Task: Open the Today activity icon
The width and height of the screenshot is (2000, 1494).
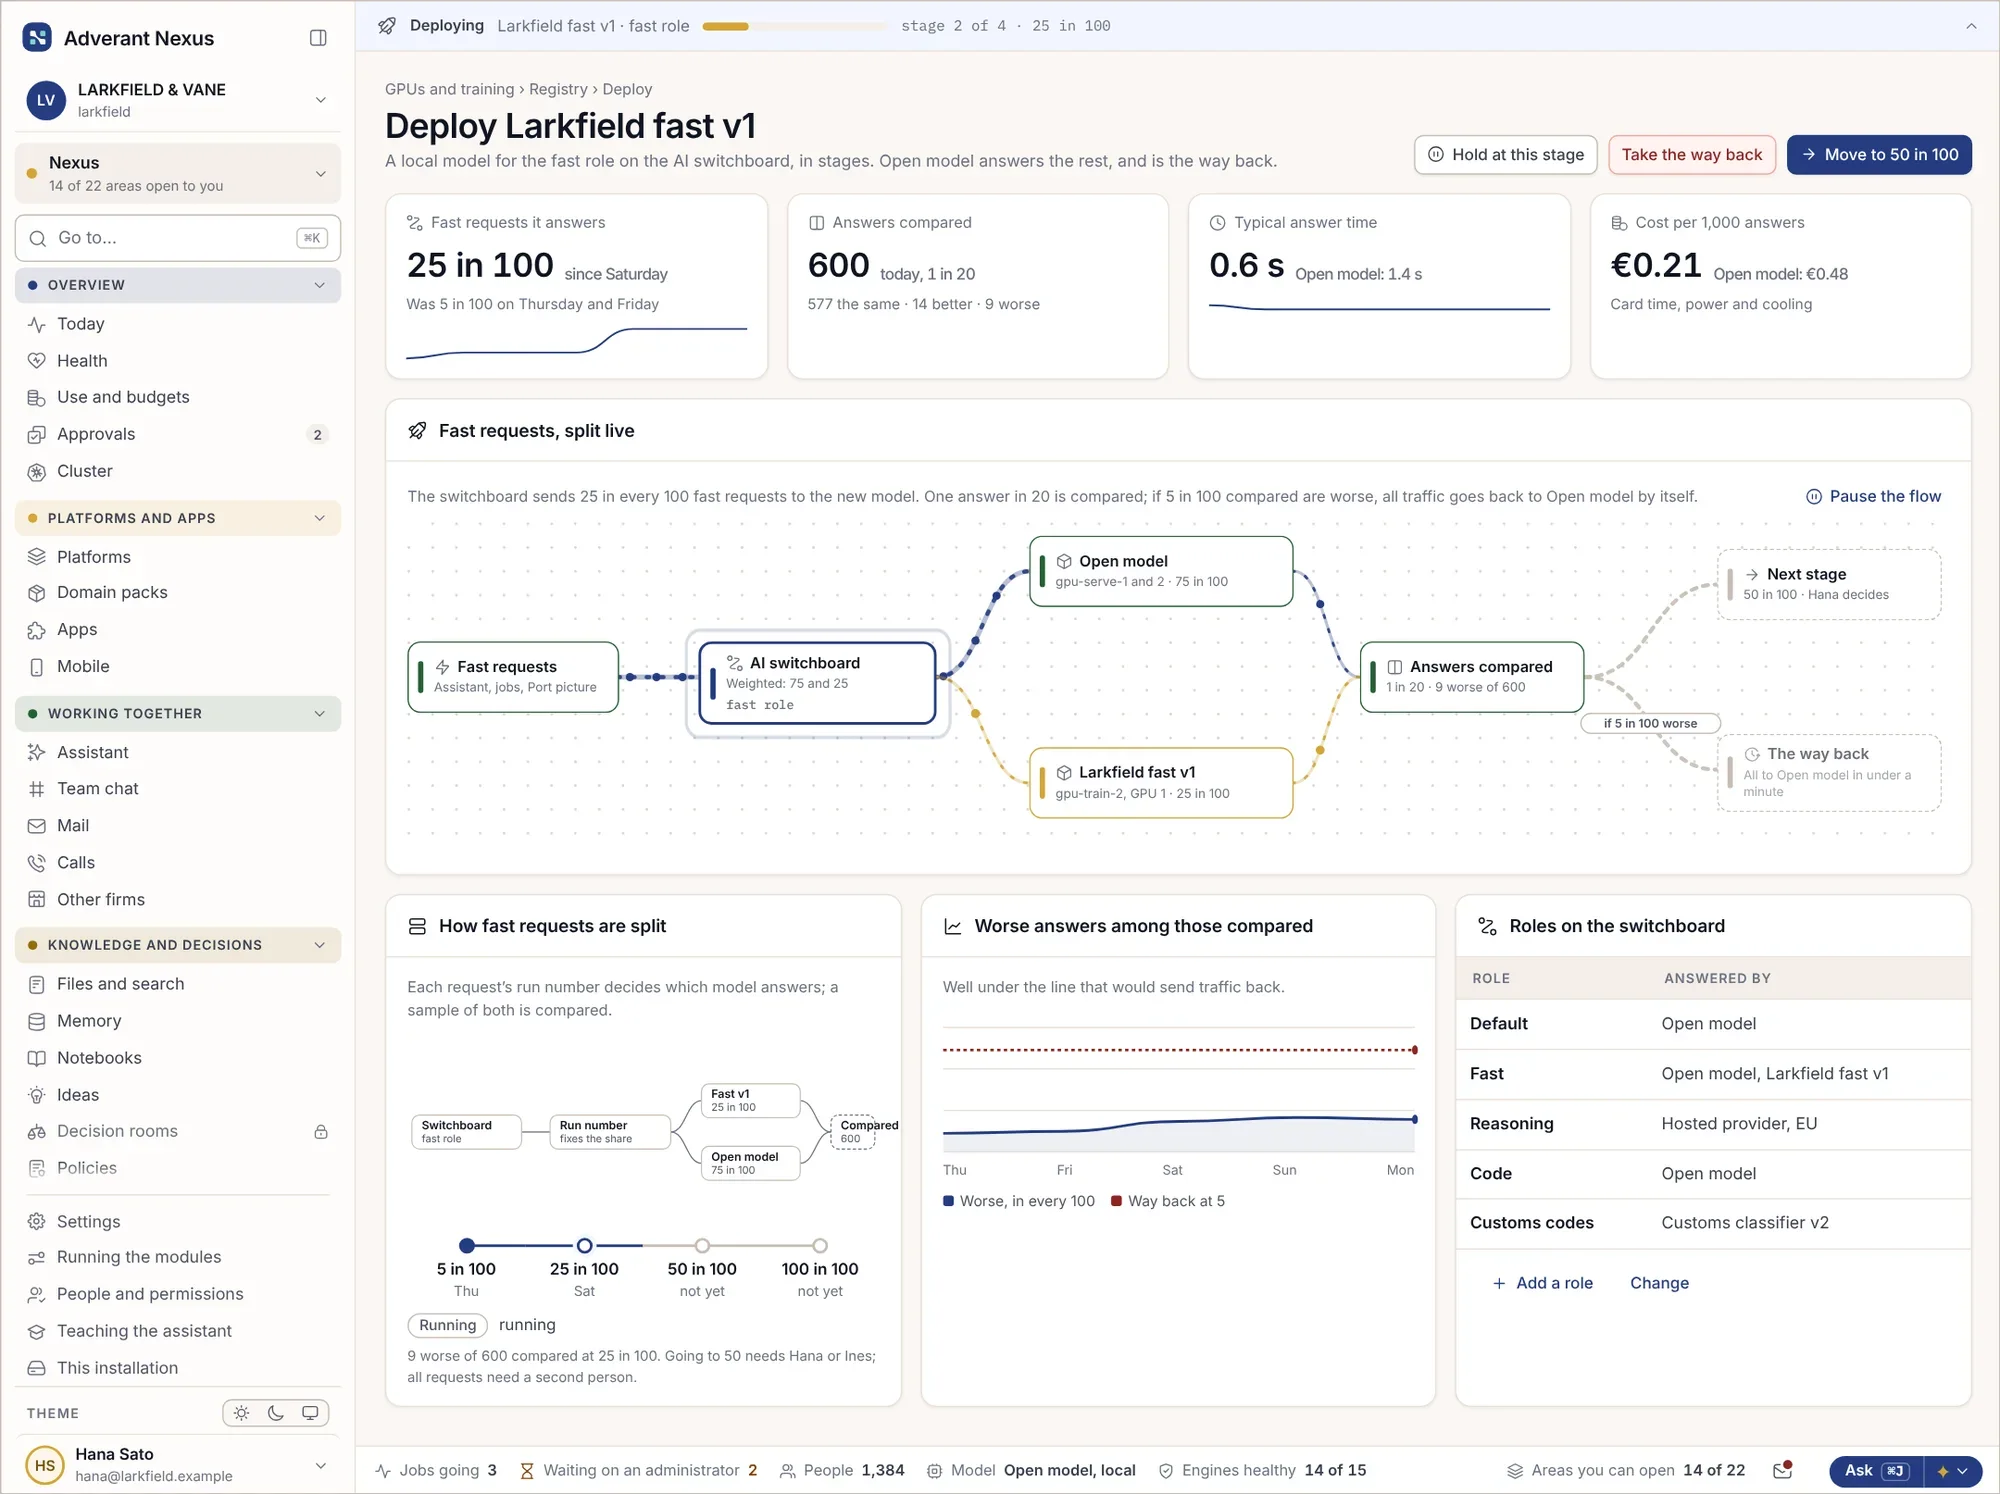Action: click(x=37, y=324)
